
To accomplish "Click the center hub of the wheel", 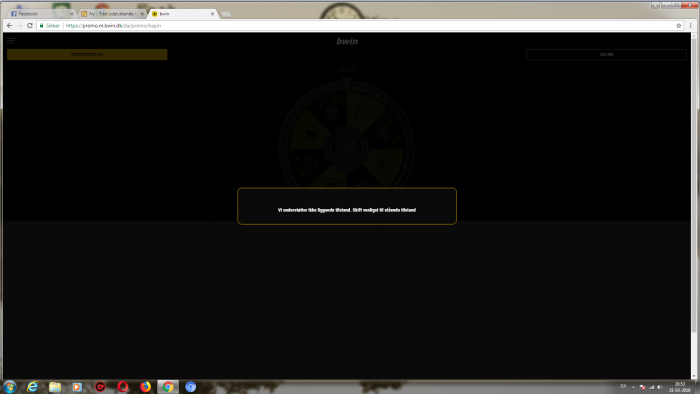I will [347, 148].
